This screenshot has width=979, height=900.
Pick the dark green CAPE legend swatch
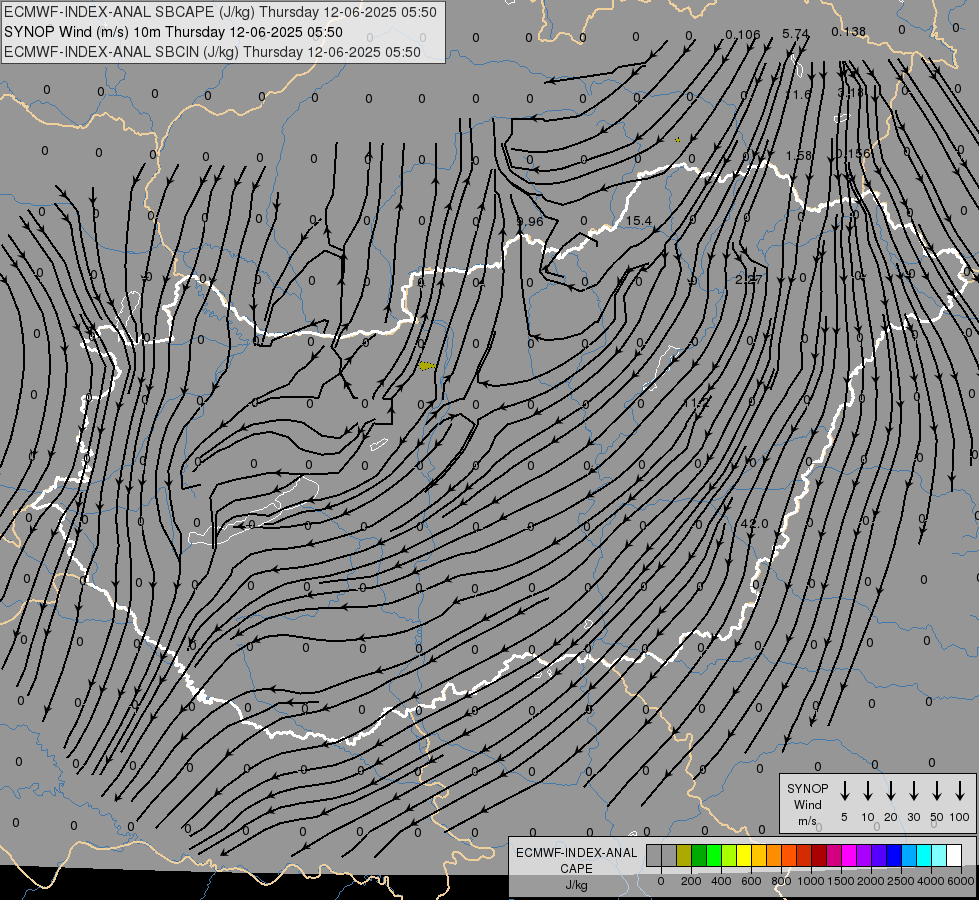[699, 855]
